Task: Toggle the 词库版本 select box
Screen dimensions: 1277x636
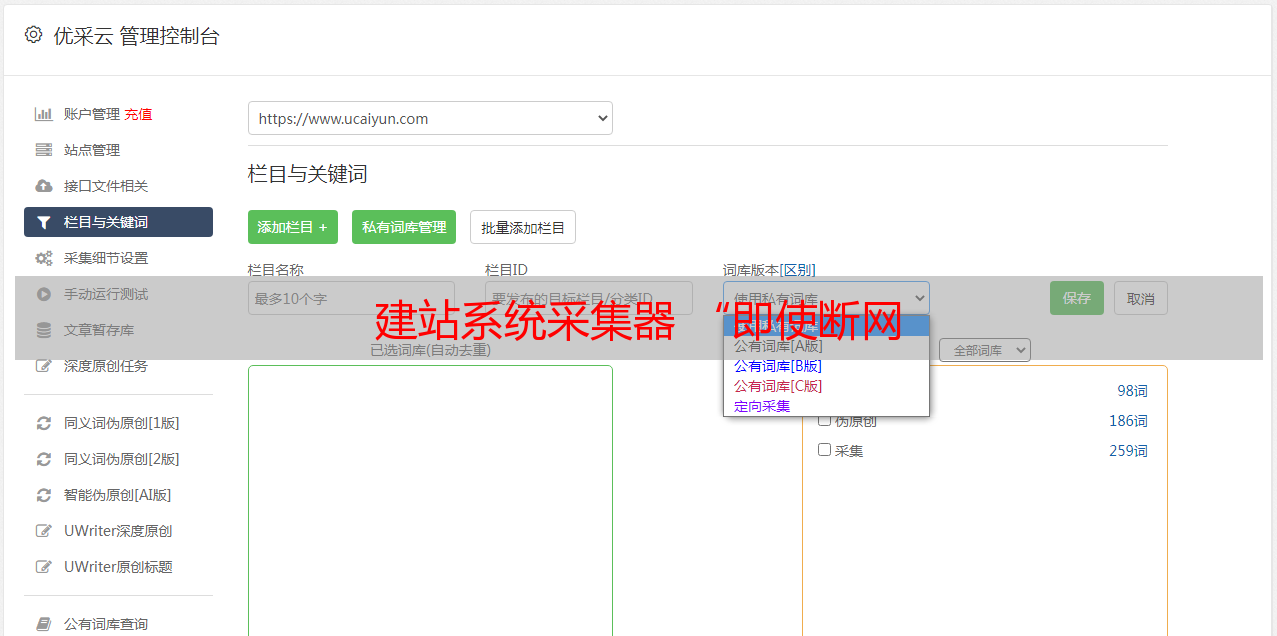Action: 826,298
